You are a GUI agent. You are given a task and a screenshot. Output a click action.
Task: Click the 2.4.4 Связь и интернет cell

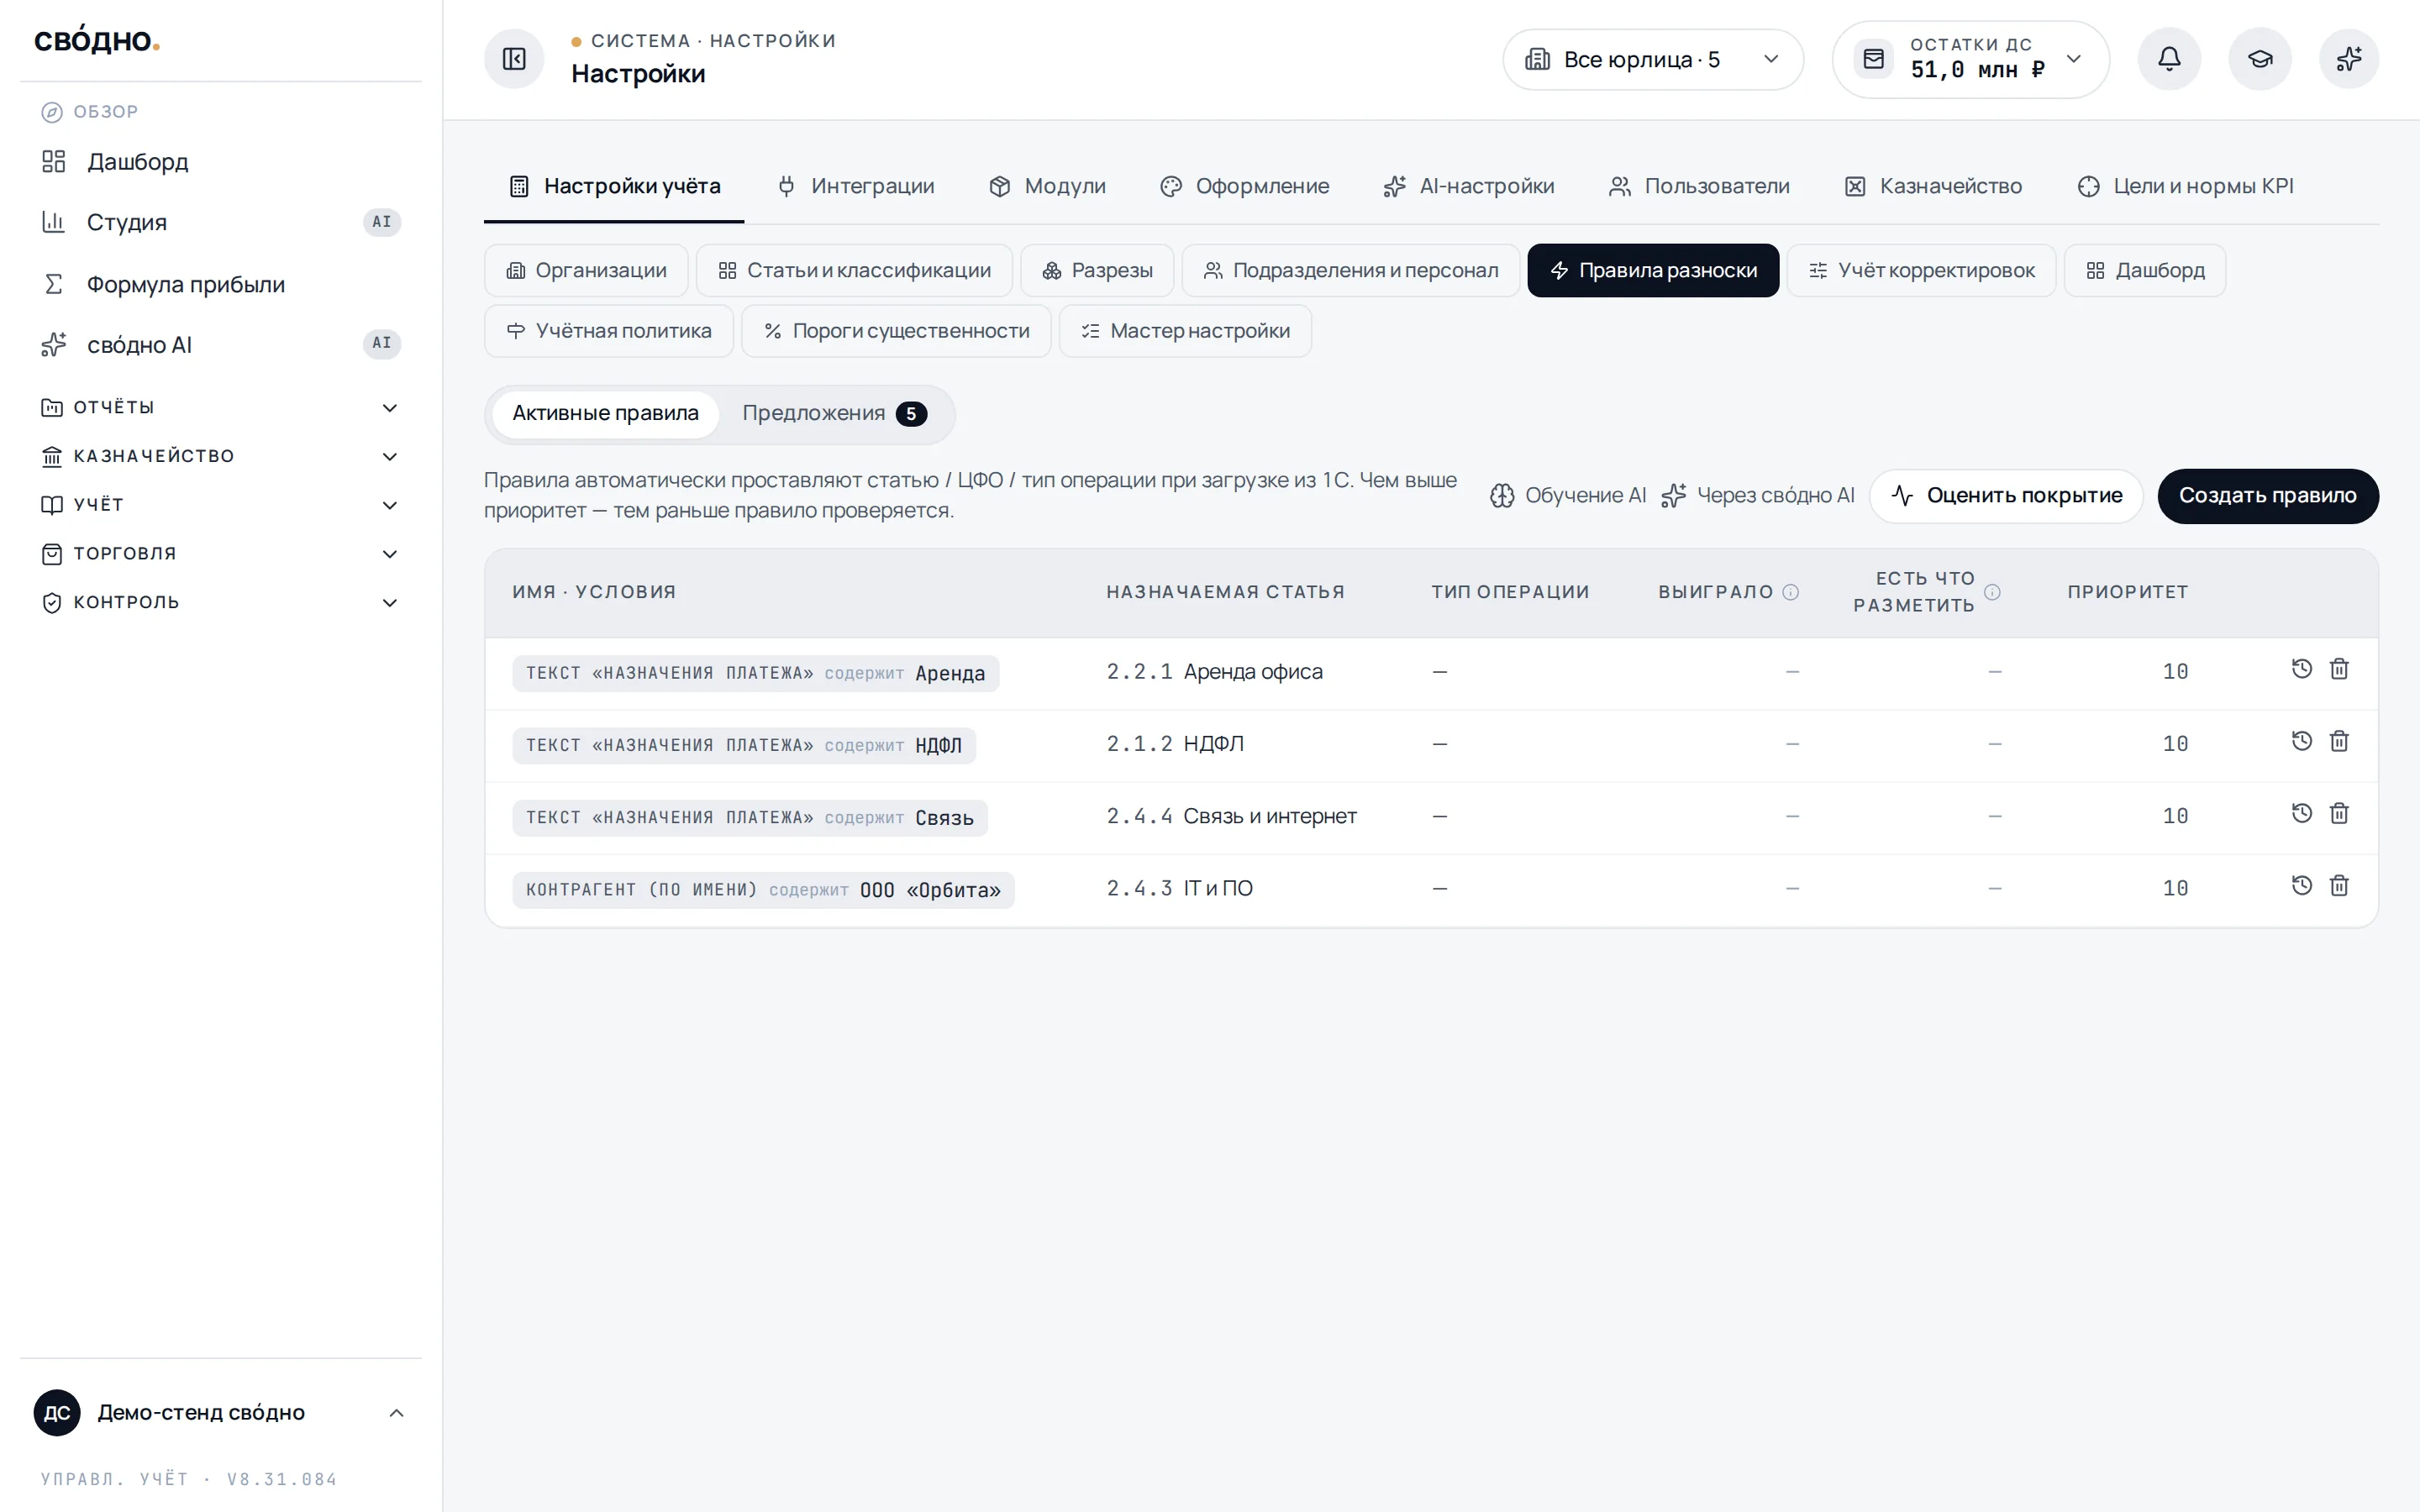click(x=1231, y=817)
